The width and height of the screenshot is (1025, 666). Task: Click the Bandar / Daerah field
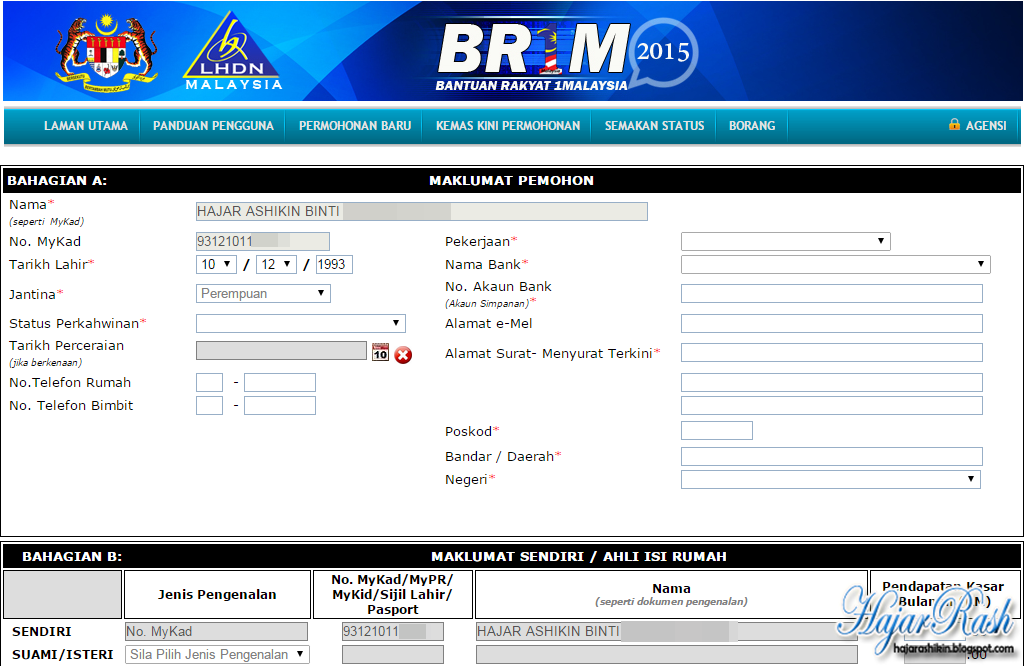pyautogui.click(x=832, y=456)
